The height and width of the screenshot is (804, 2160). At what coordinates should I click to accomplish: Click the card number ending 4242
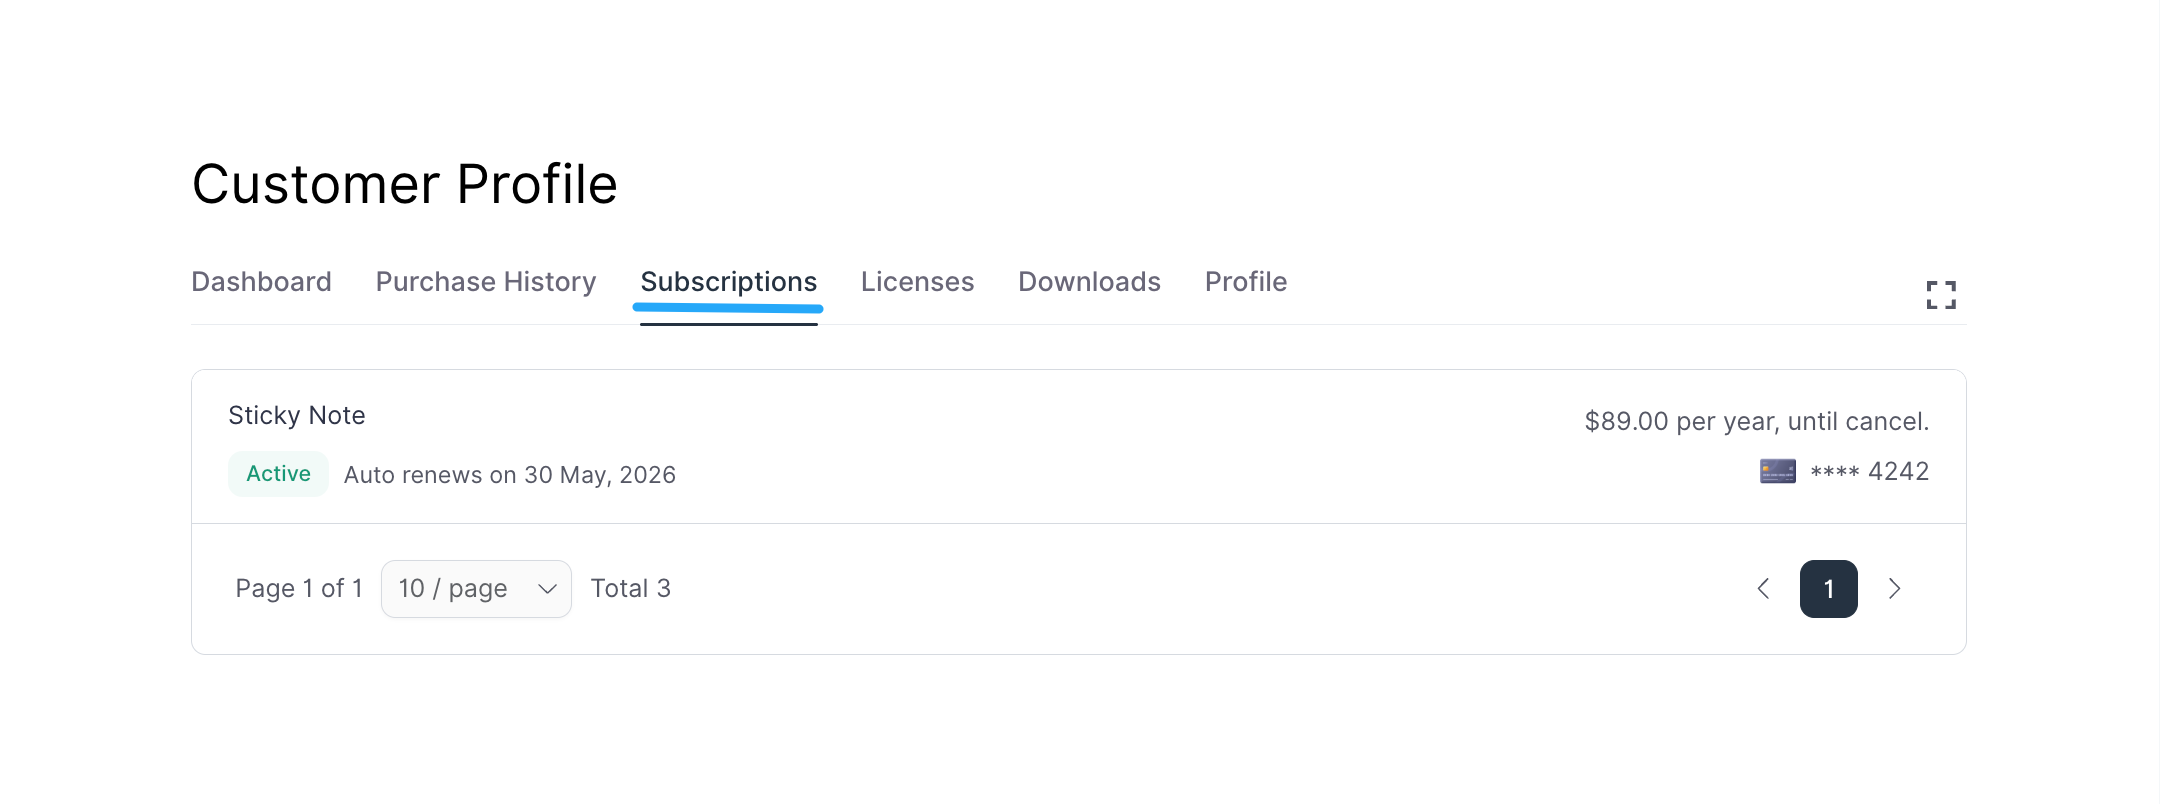(1869, 471)
